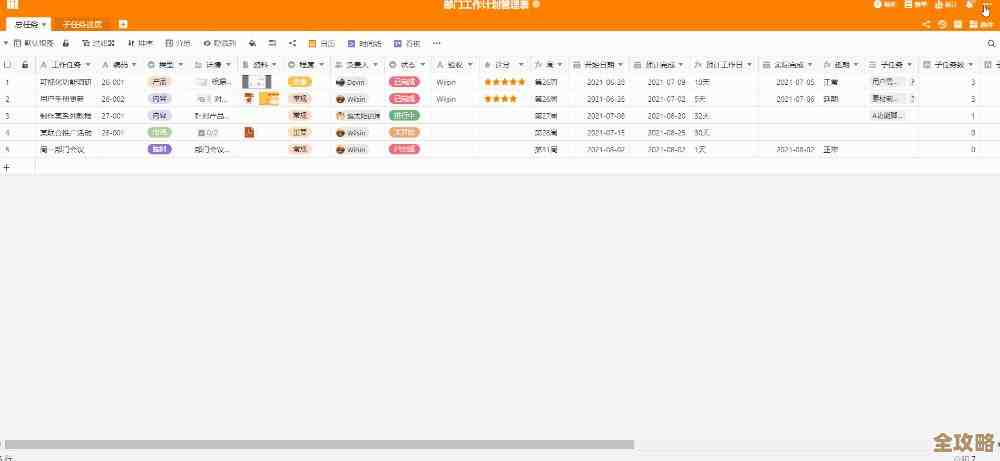Screen dimensions: 1000x461
Task: Click the paint bucket row color icon
Action: tap(253, 43)
